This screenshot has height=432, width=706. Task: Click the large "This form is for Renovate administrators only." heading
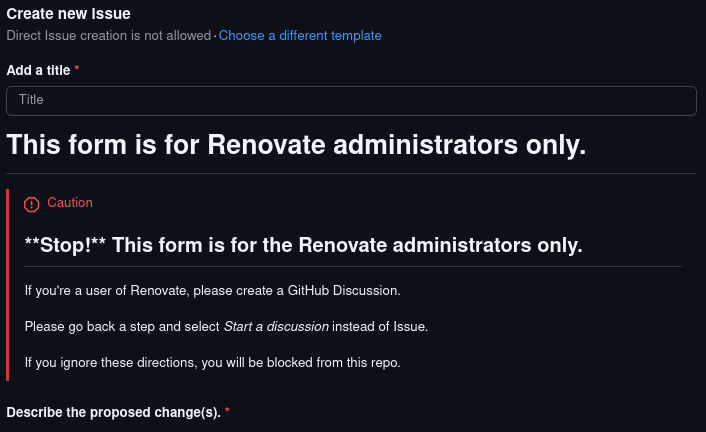[296, 144]
